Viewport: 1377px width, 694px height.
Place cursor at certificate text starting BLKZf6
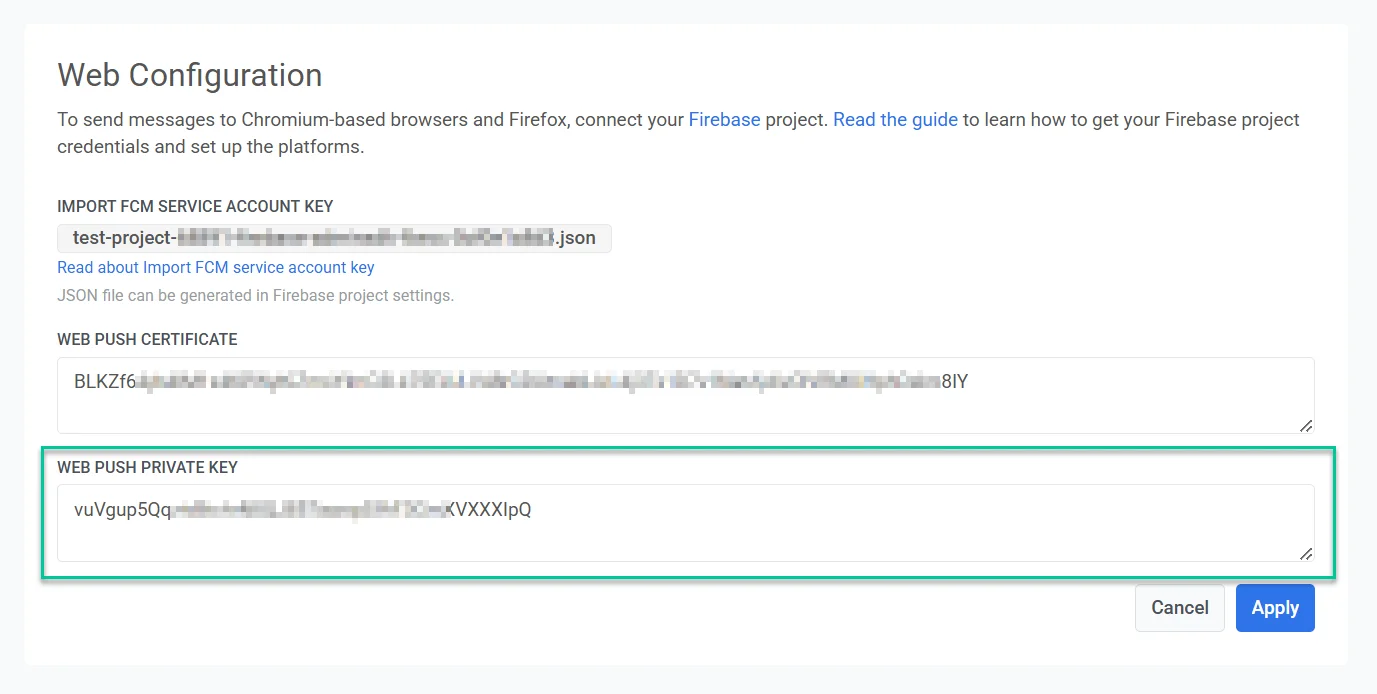104,381
